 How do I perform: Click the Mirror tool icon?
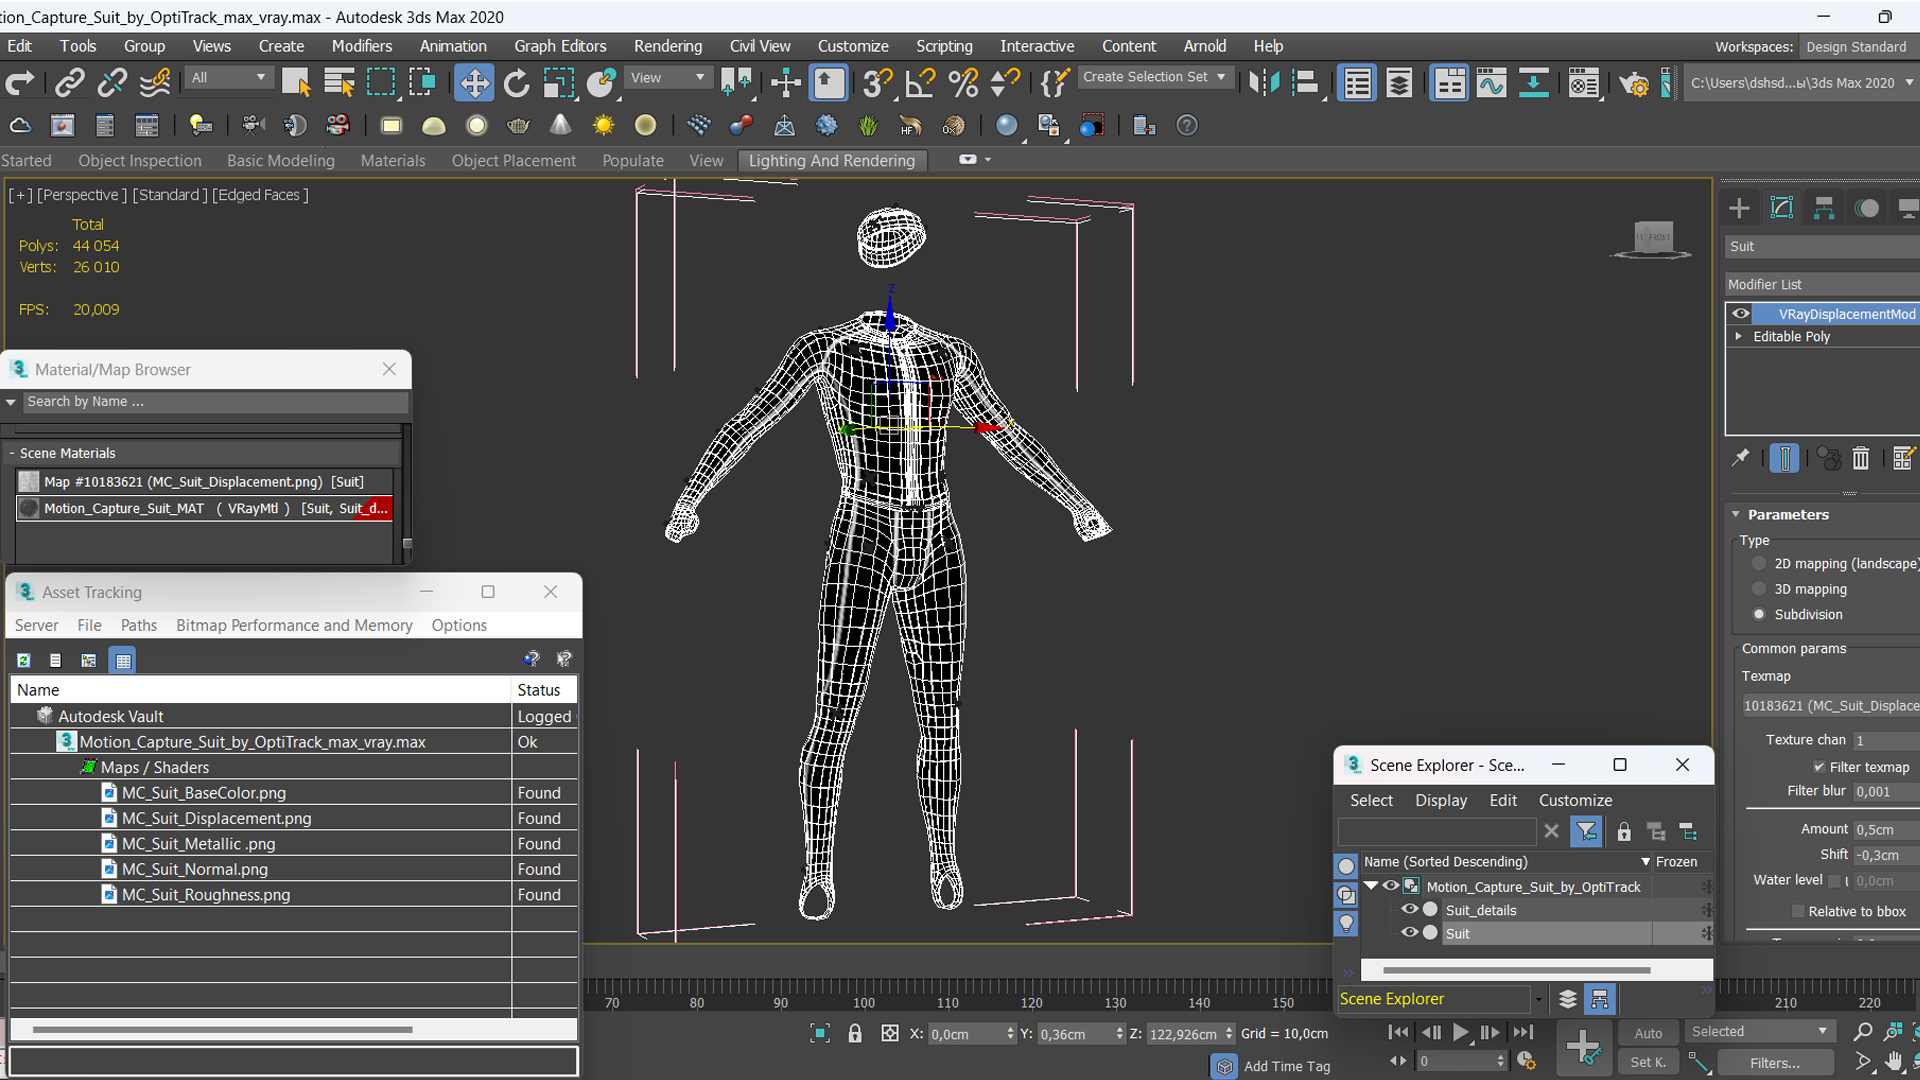[1264, 83]
